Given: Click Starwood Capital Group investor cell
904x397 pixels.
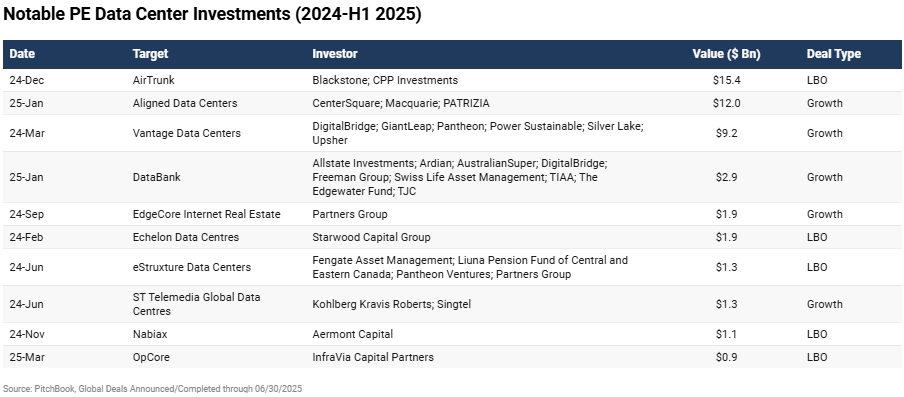Looking at the screenshot, I should tap(371, 237).
